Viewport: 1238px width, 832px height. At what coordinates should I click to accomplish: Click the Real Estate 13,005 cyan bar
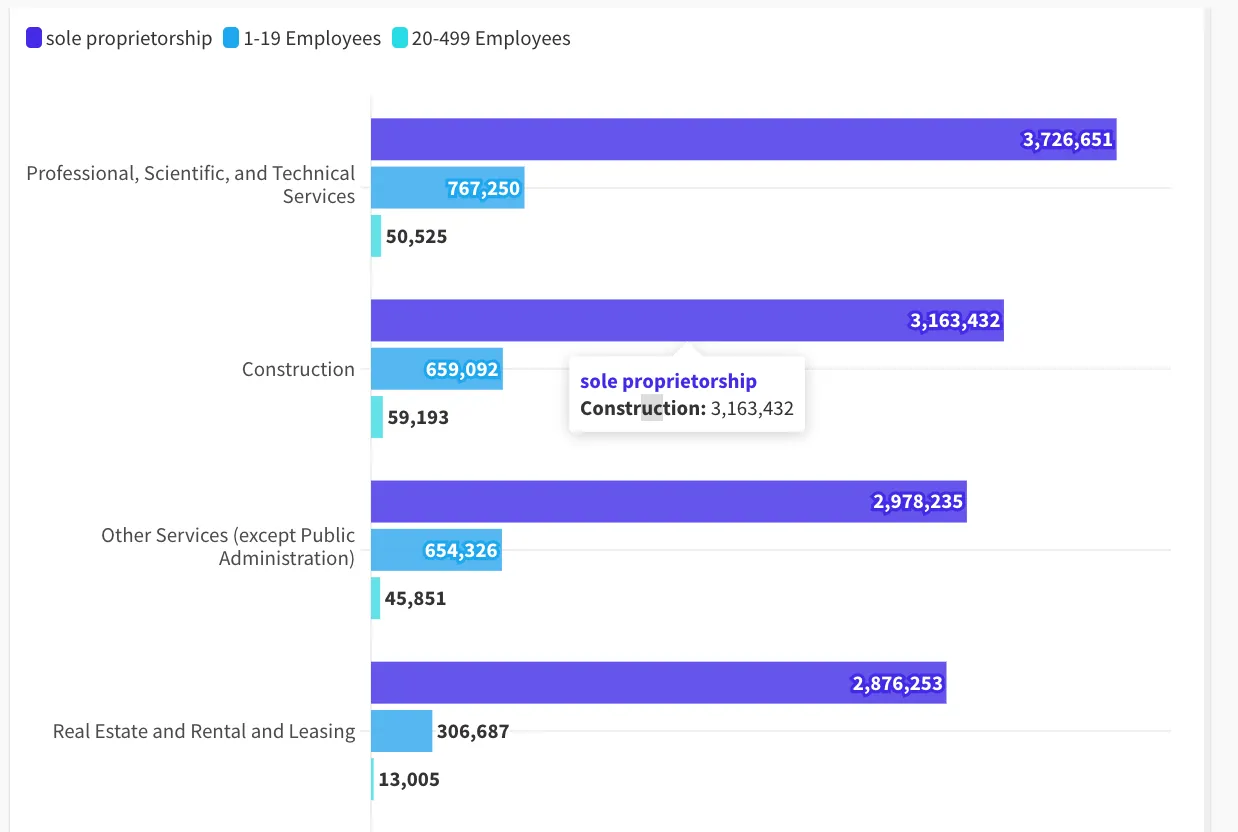click(372, 779)
